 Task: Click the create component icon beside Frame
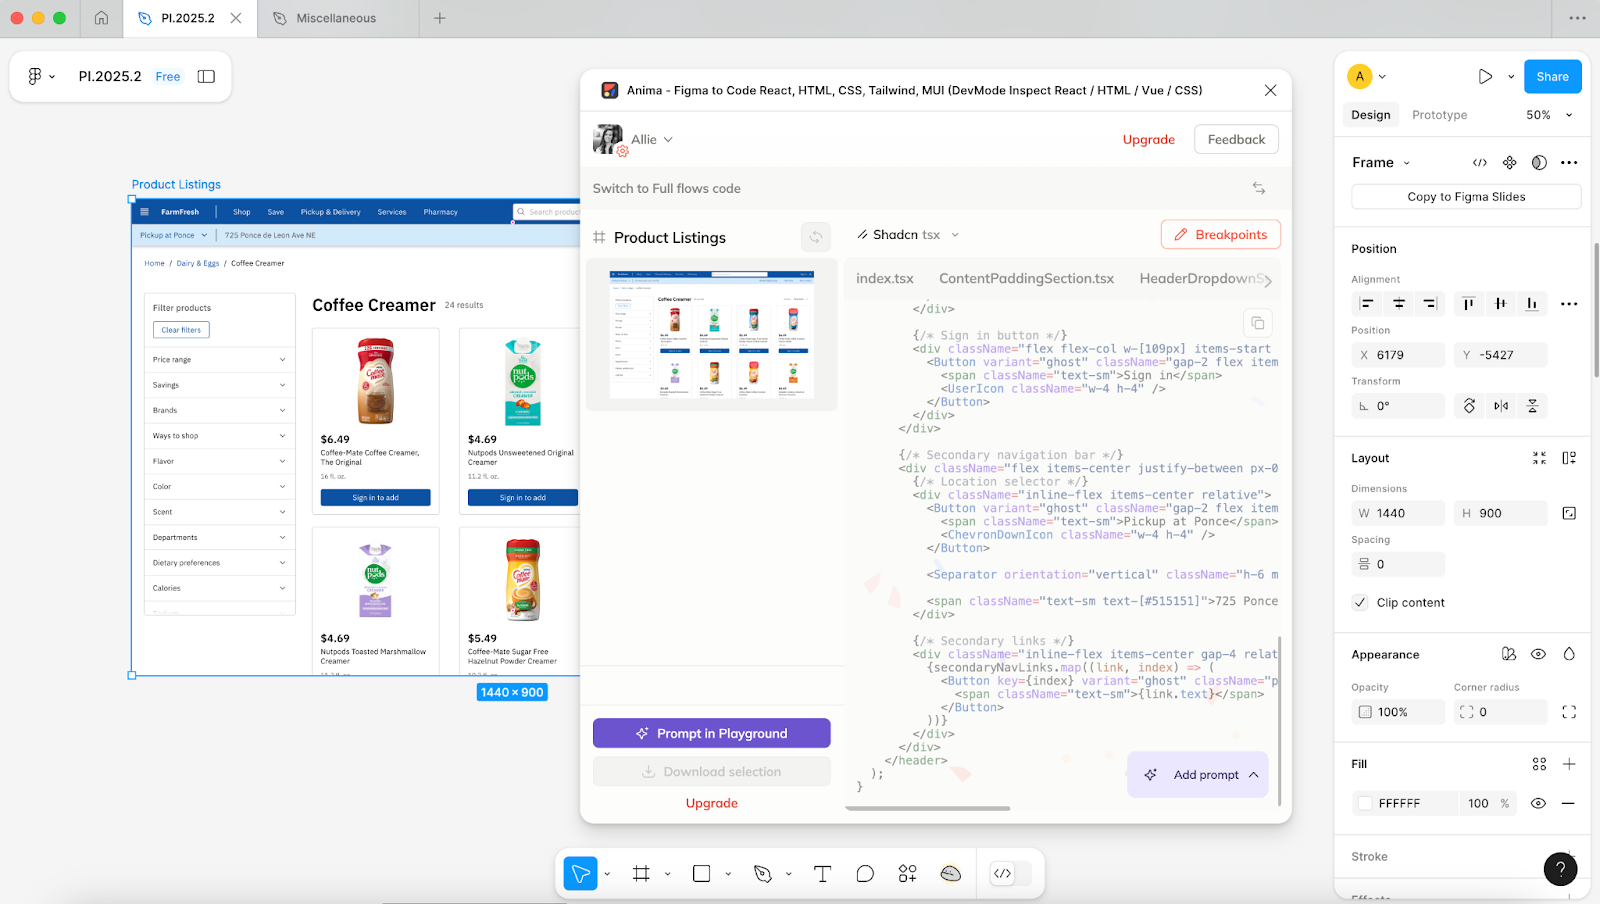tap(1510, 162)
